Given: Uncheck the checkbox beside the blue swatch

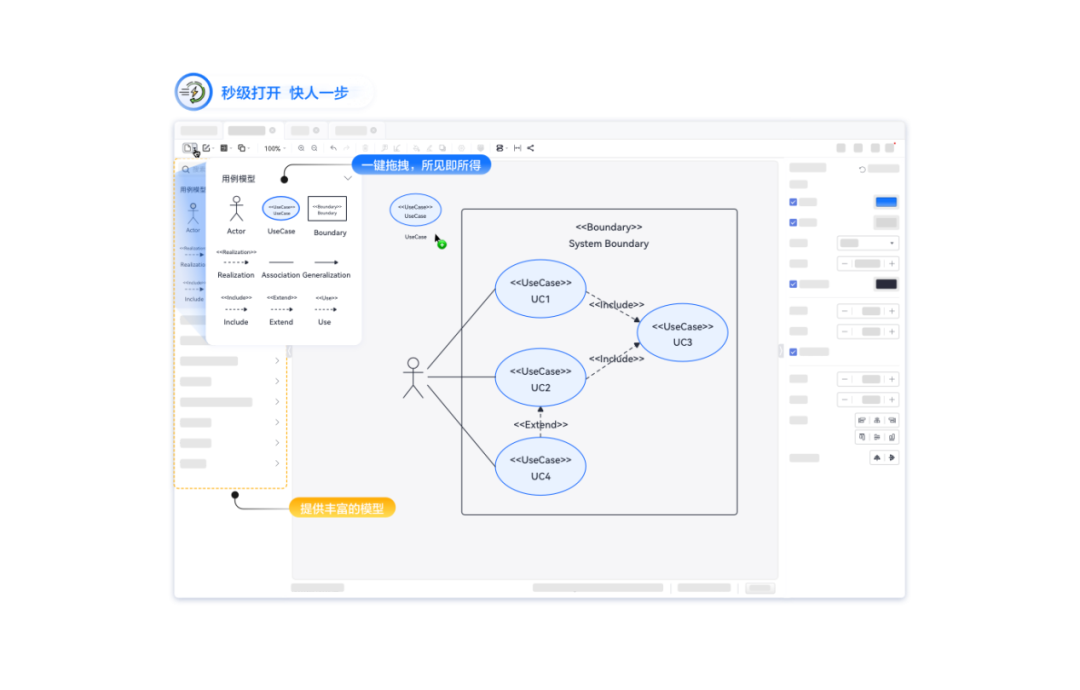Looking at the screenshot, I should (793, 202).
